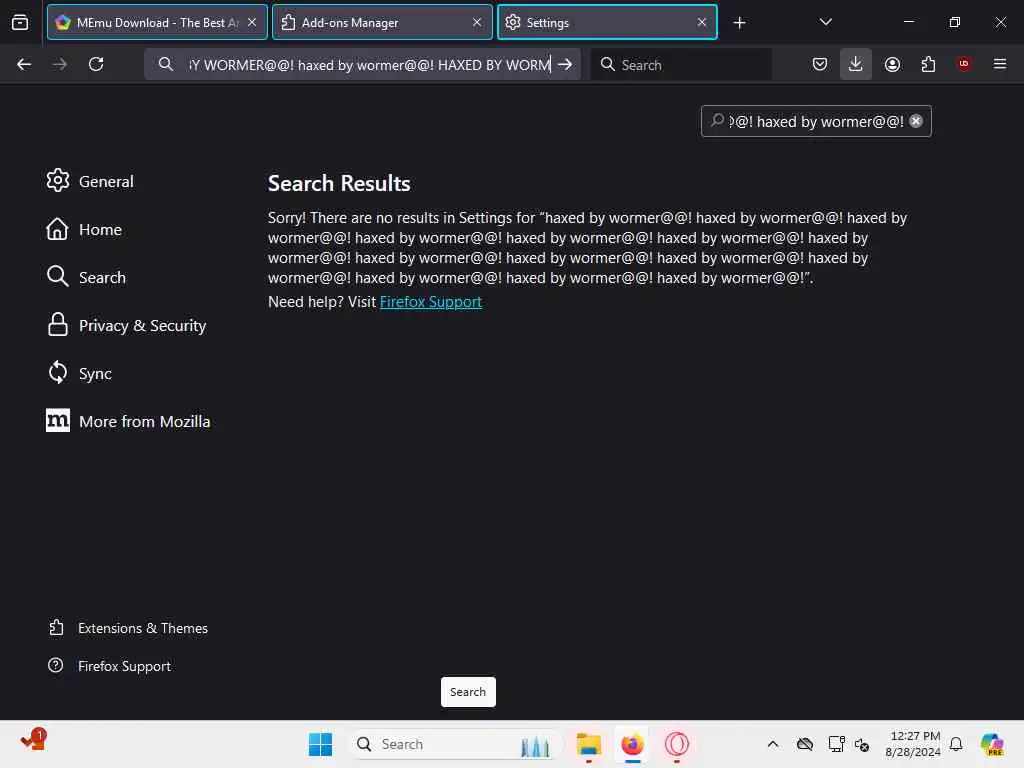The width and height of the screenshot is (1024, 768).
Task: Click the Find in Settings search field
Action: [816, 121]
